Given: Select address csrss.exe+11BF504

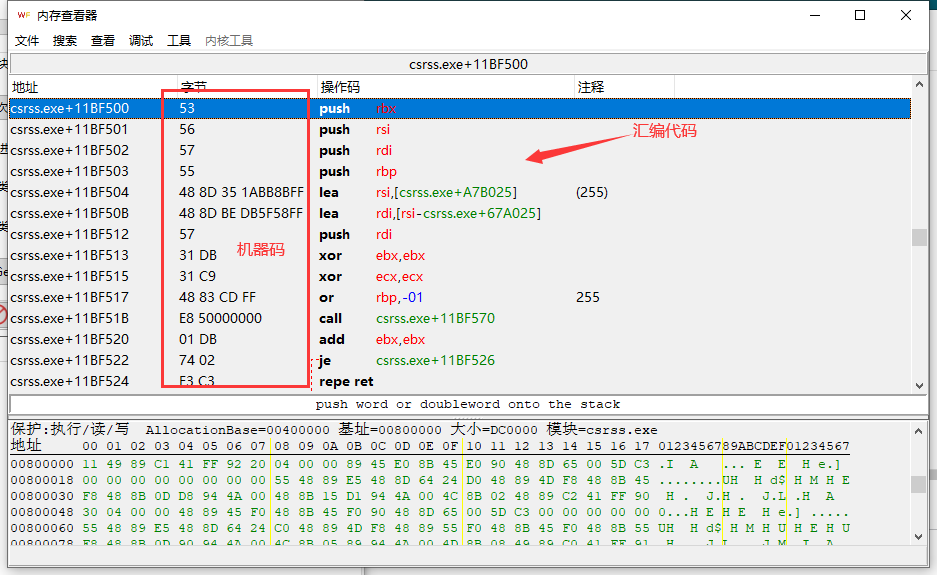Looking at the screenshot, I should [x=69, y=192].
